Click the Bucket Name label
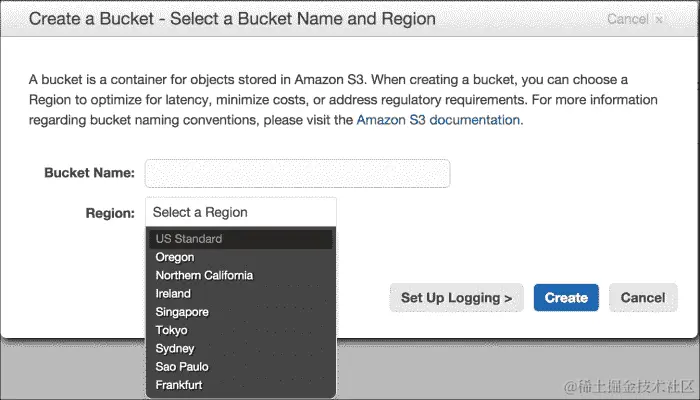The image size is (700, 400). pyautogui.click(x=89, y=173)
